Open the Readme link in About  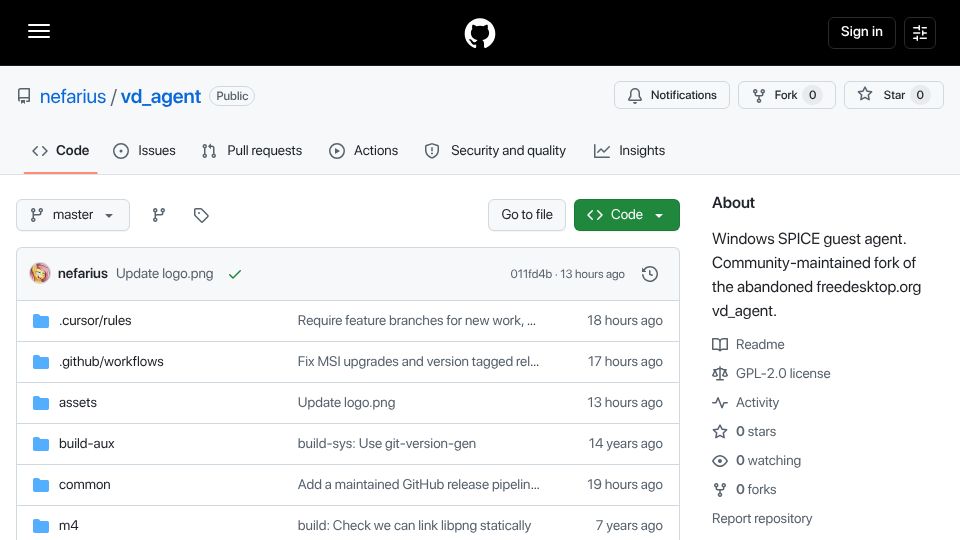[748, 345]
